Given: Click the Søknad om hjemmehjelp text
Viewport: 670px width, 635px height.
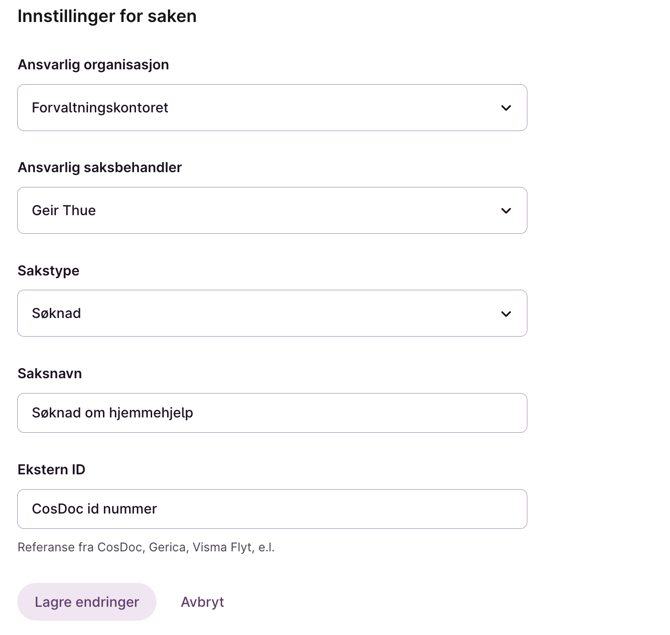Looking at the screenshot, I should click(x=112, y=413).
